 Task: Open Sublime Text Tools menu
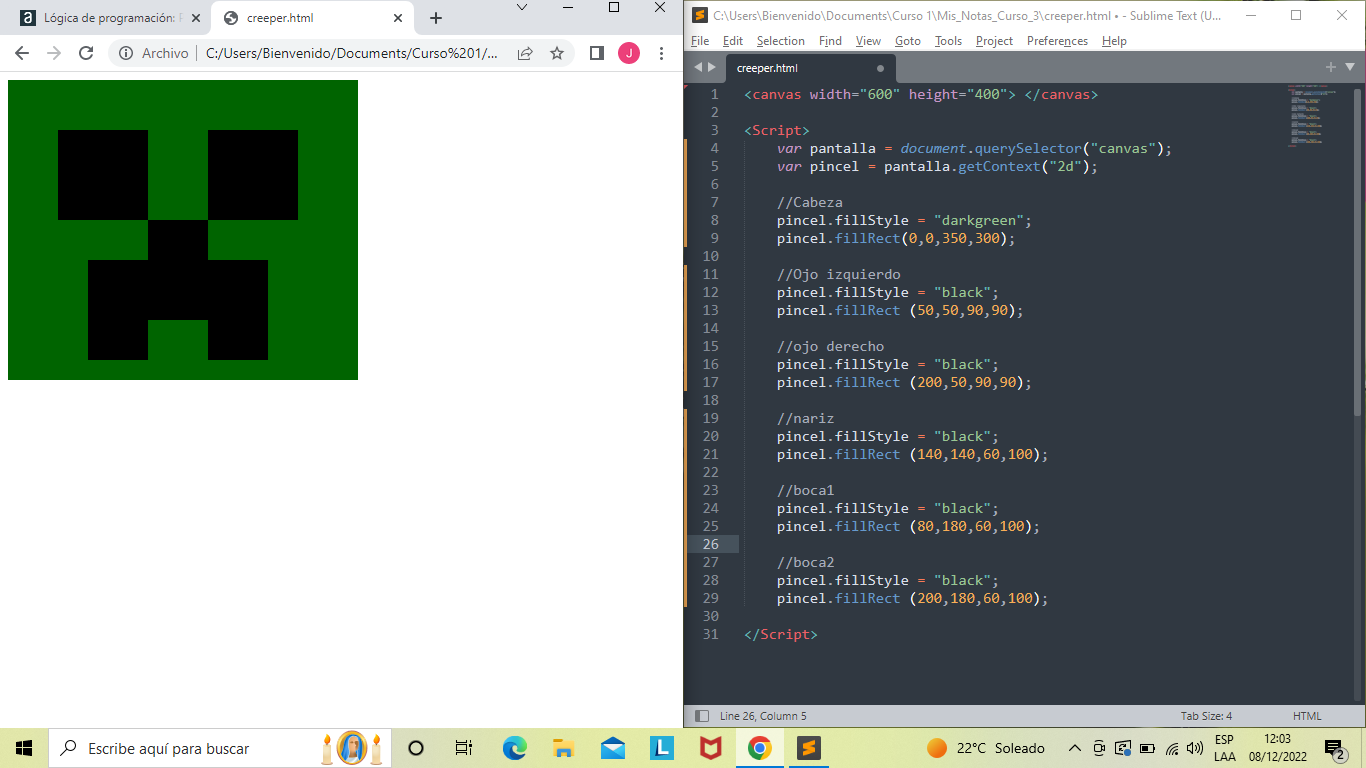point(948,41)
